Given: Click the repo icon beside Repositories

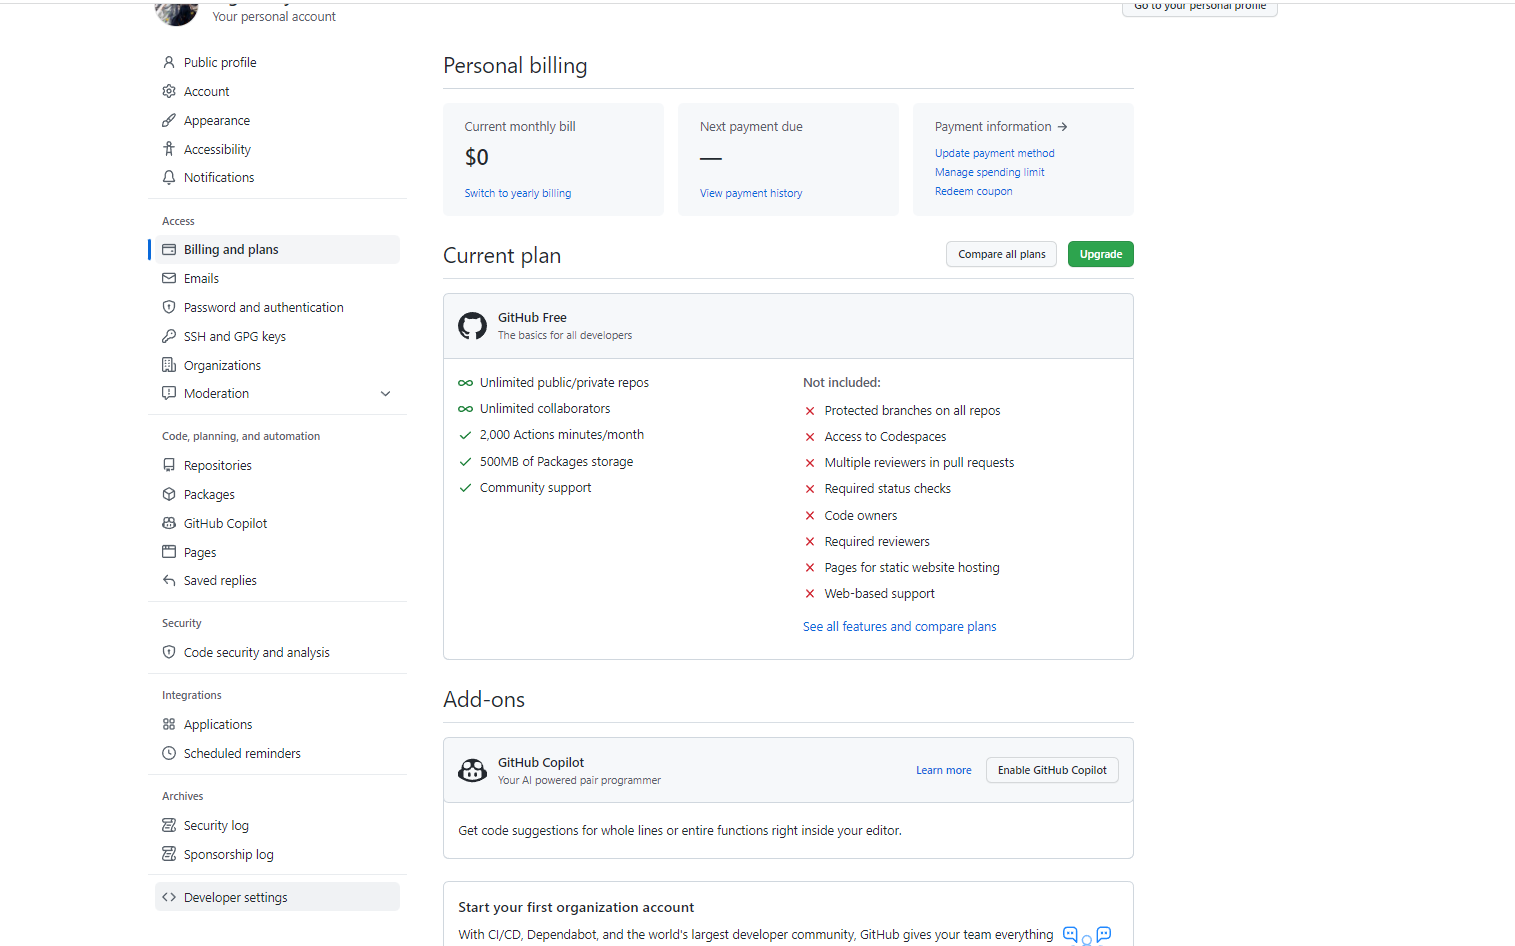Looking at the screenshot, I should 169,465.
